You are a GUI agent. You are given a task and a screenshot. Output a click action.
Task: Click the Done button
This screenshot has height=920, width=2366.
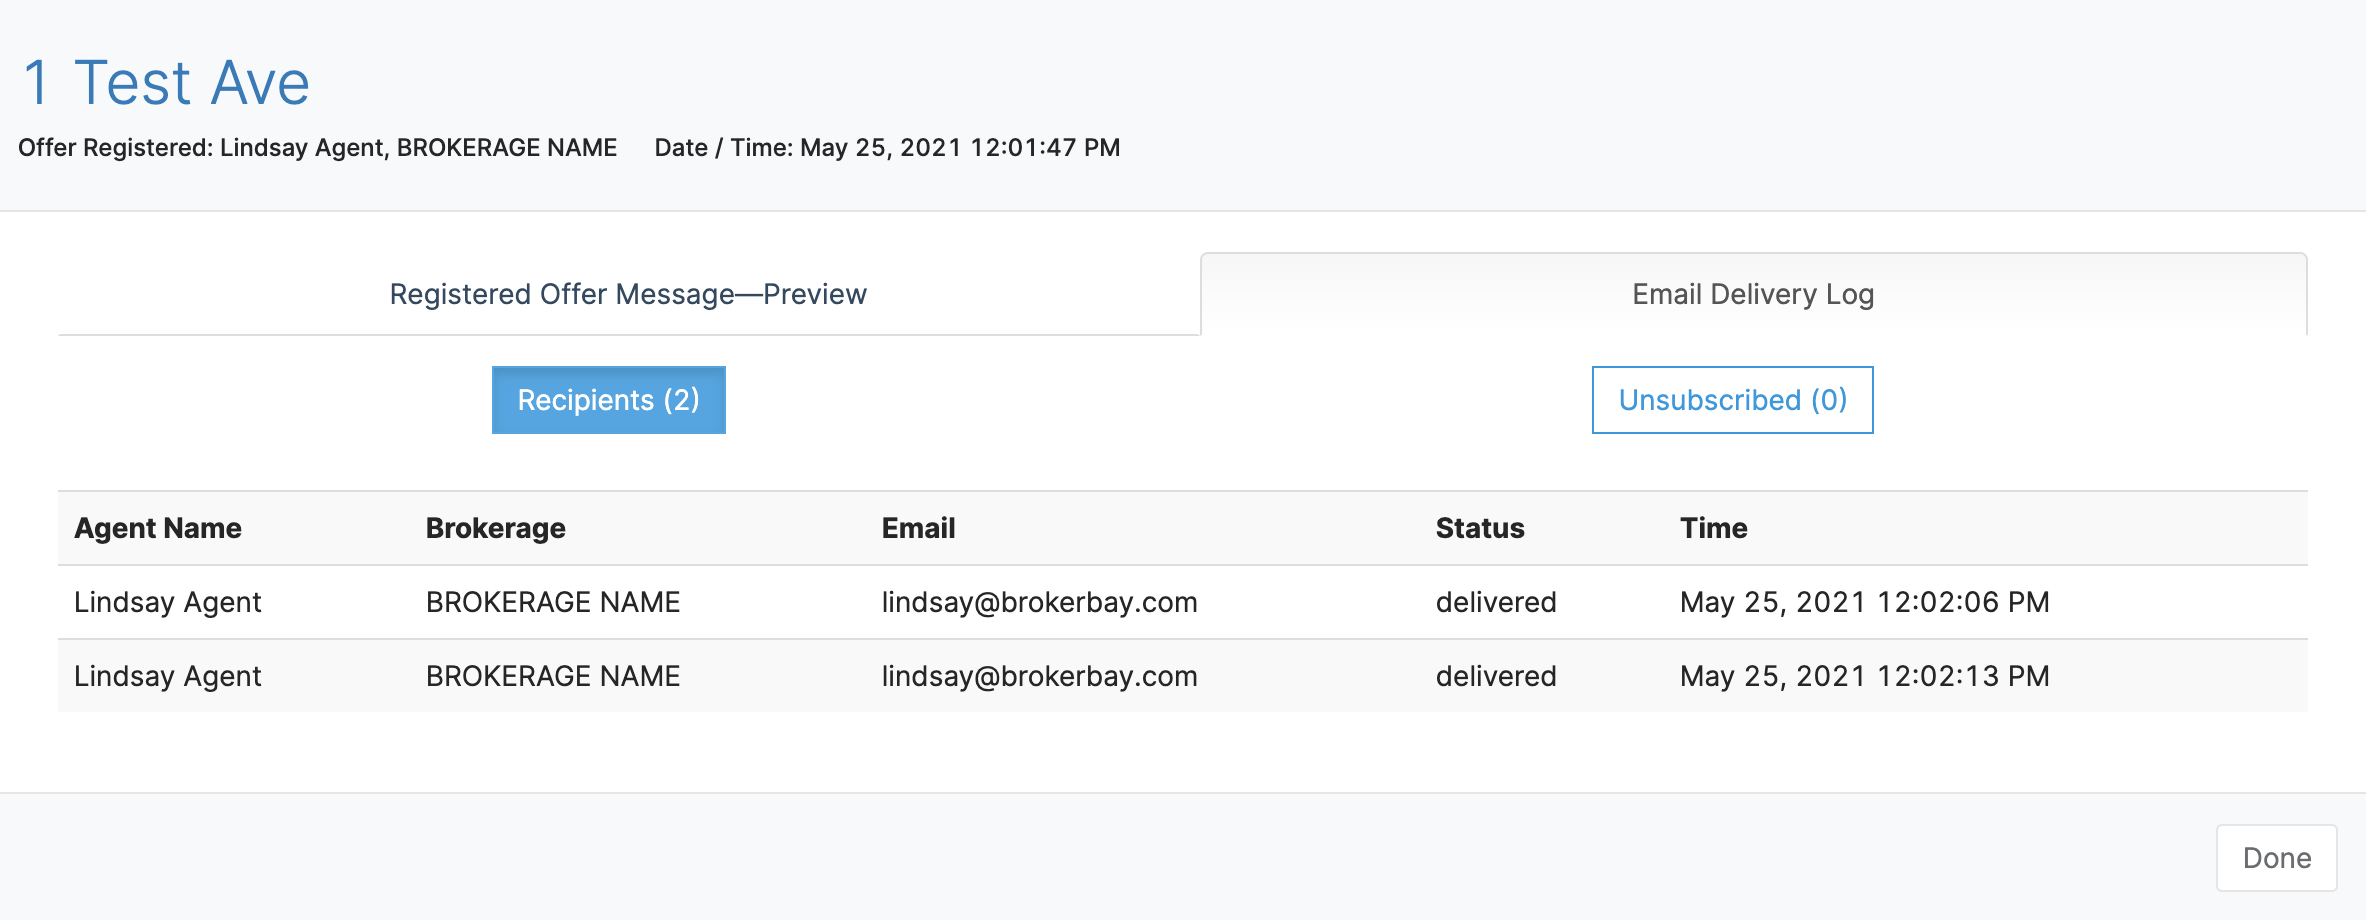coord(2276,858)
